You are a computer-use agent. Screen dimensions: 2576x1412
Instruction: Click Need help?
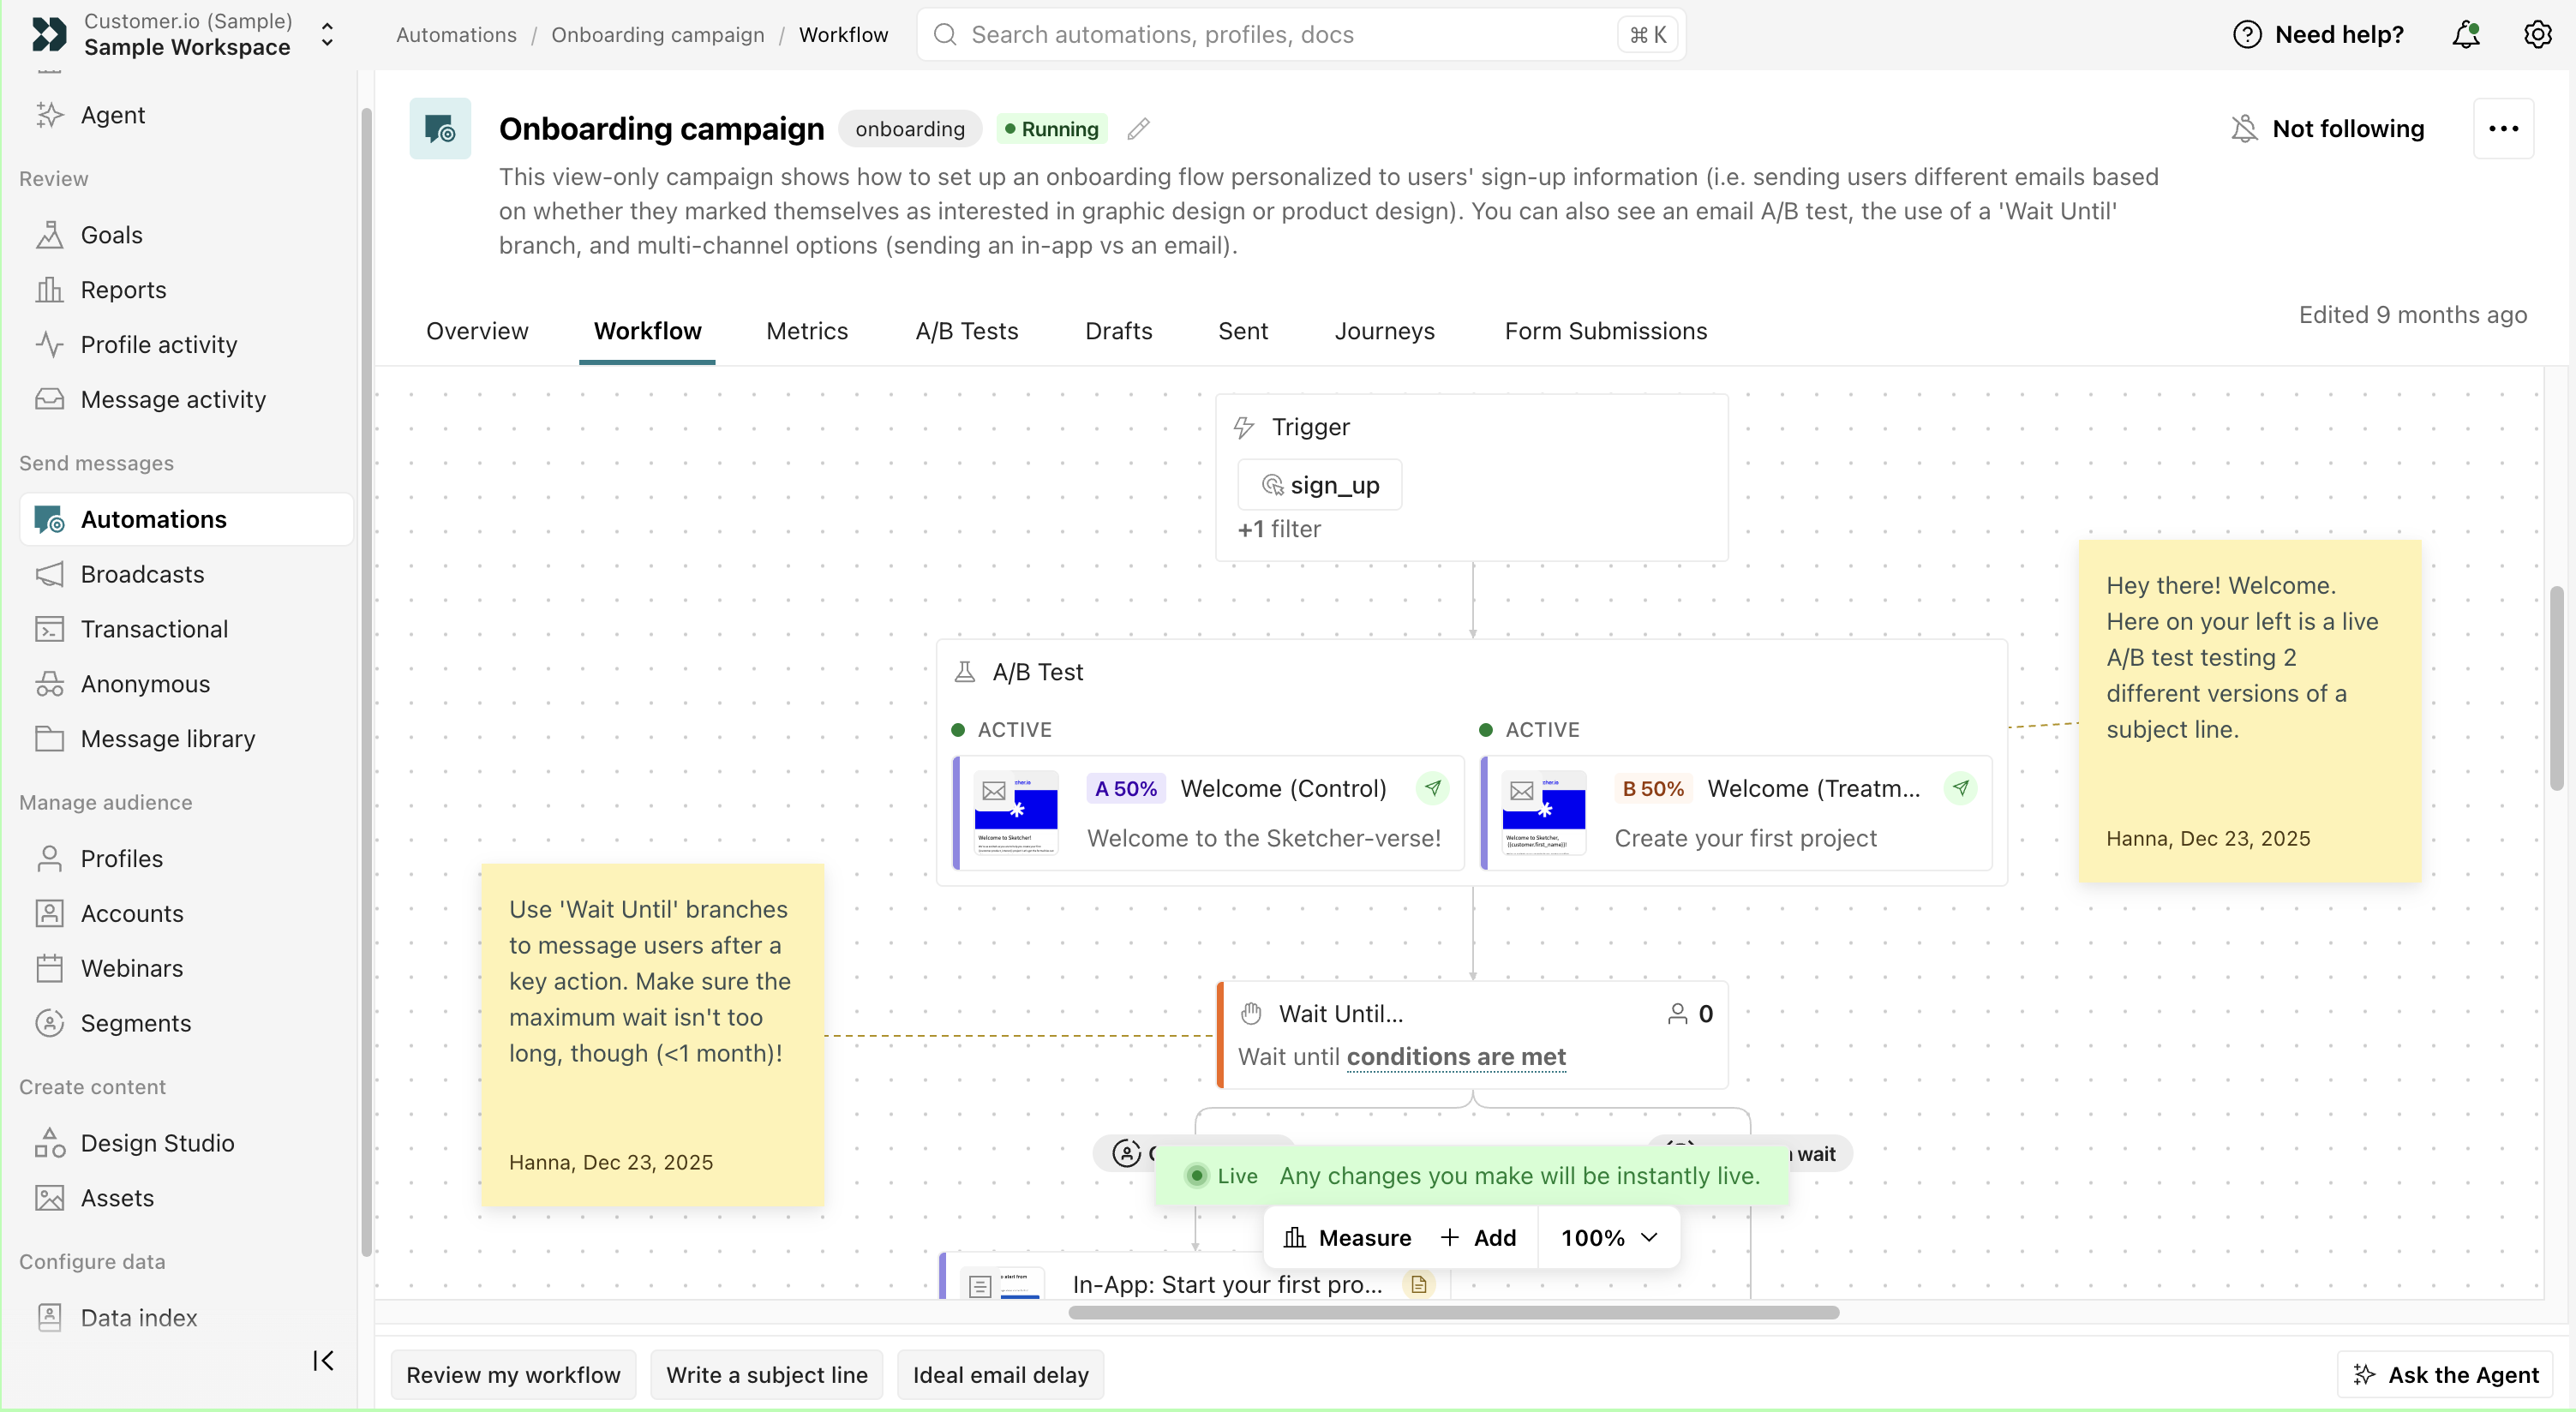point(2318,35)
